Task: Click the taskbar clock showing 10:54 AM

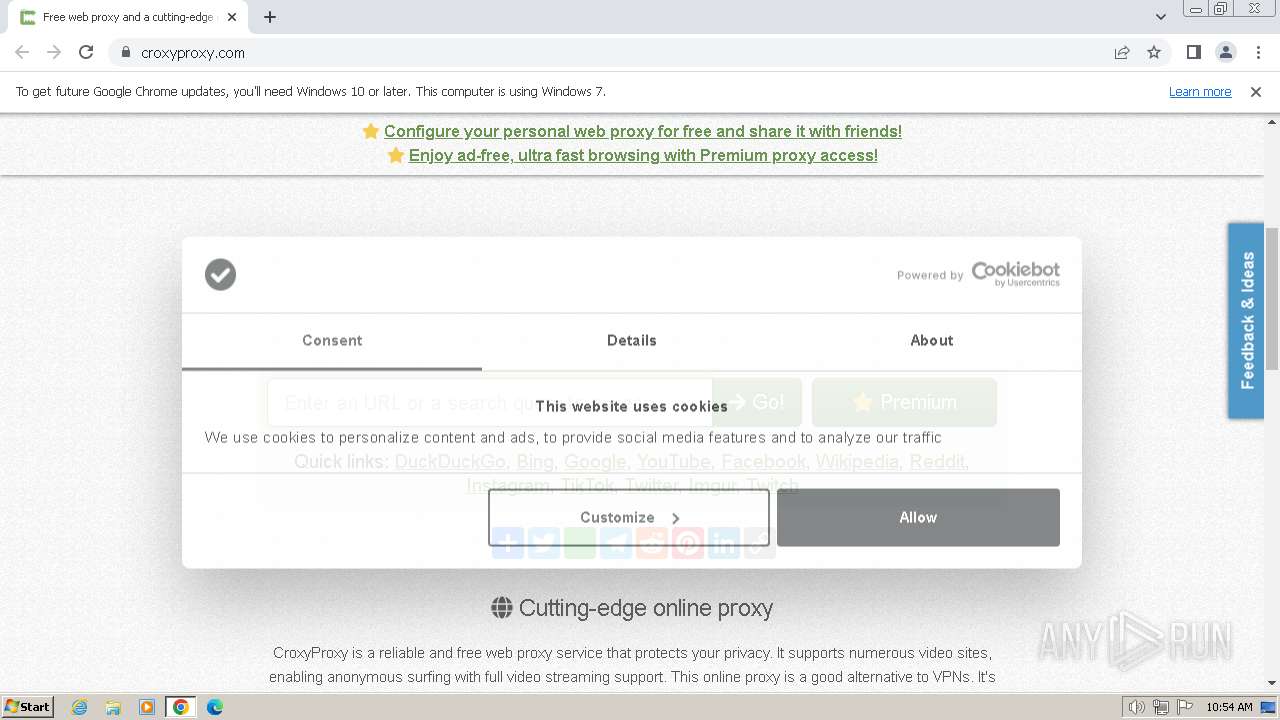Action: coord(1229,707)
